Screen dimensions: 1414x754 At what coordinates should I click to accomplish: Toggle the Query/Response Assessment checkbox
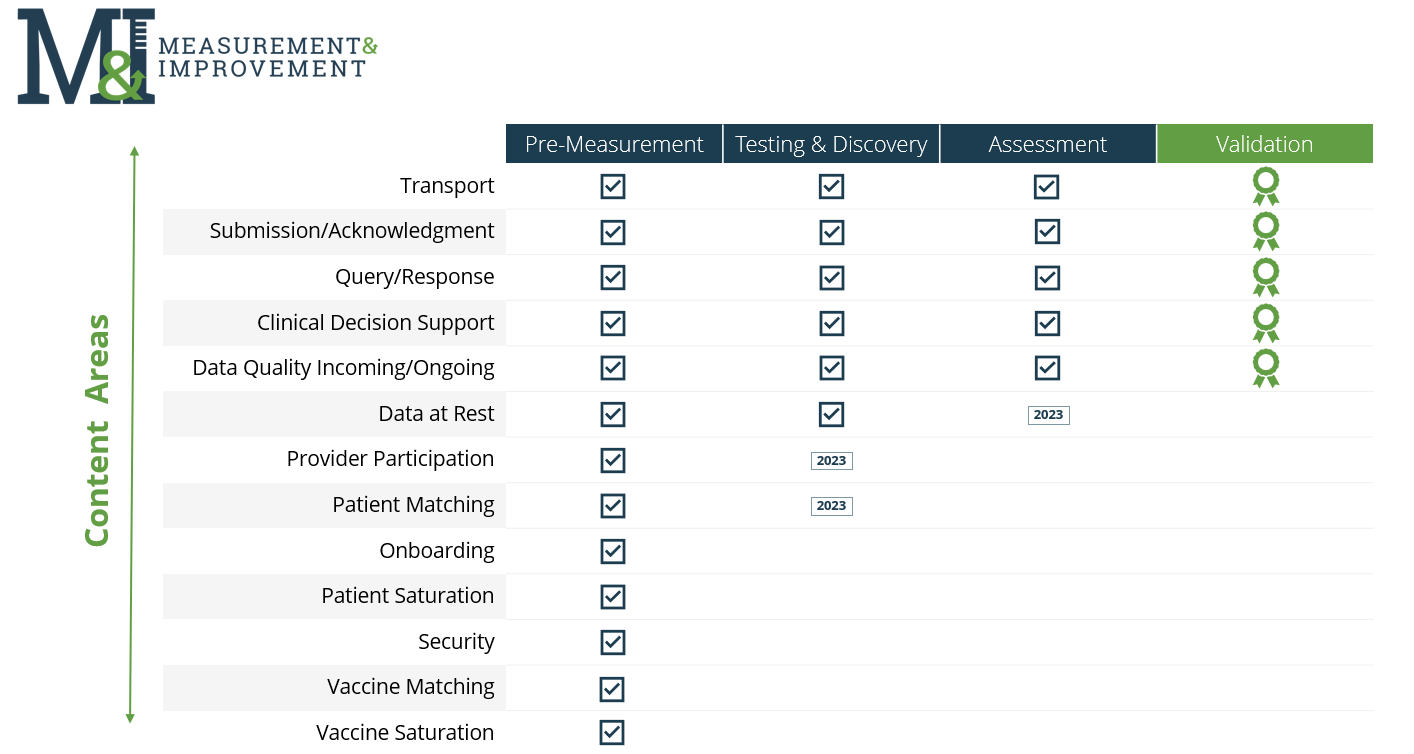(1047, 277)
